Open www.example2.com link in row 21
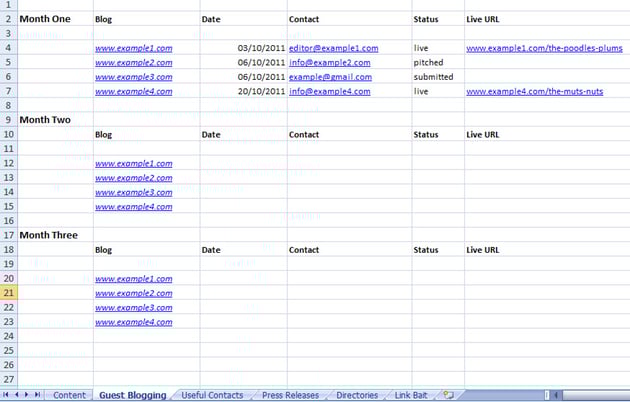Screen dimensions: 630x402 pyautogui.click(x=134, y=293)
